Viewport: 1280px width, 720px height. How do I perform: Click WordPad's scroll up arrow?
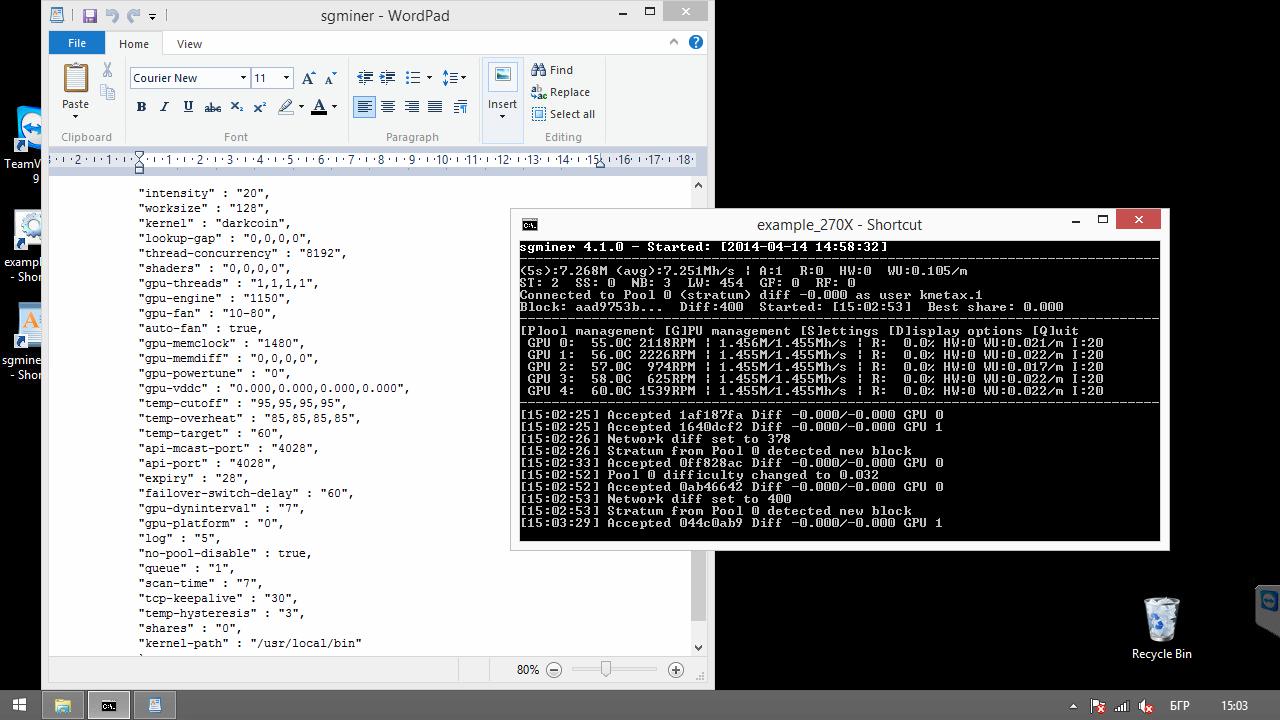tap(698, 185)
